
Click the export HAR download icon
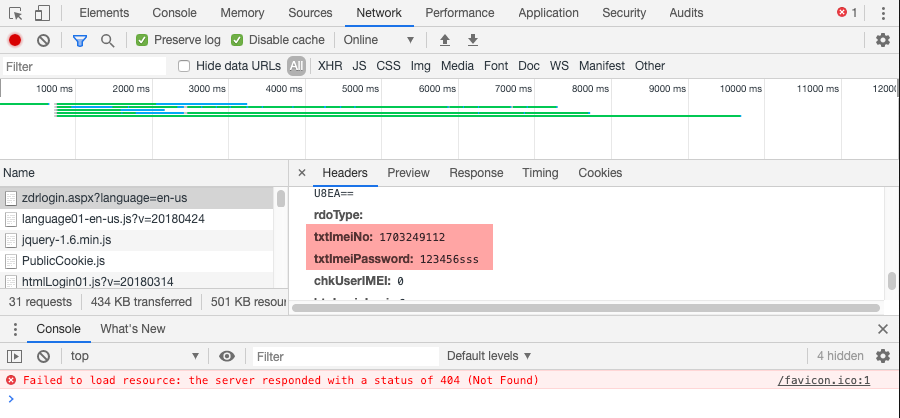pos(473,40)
